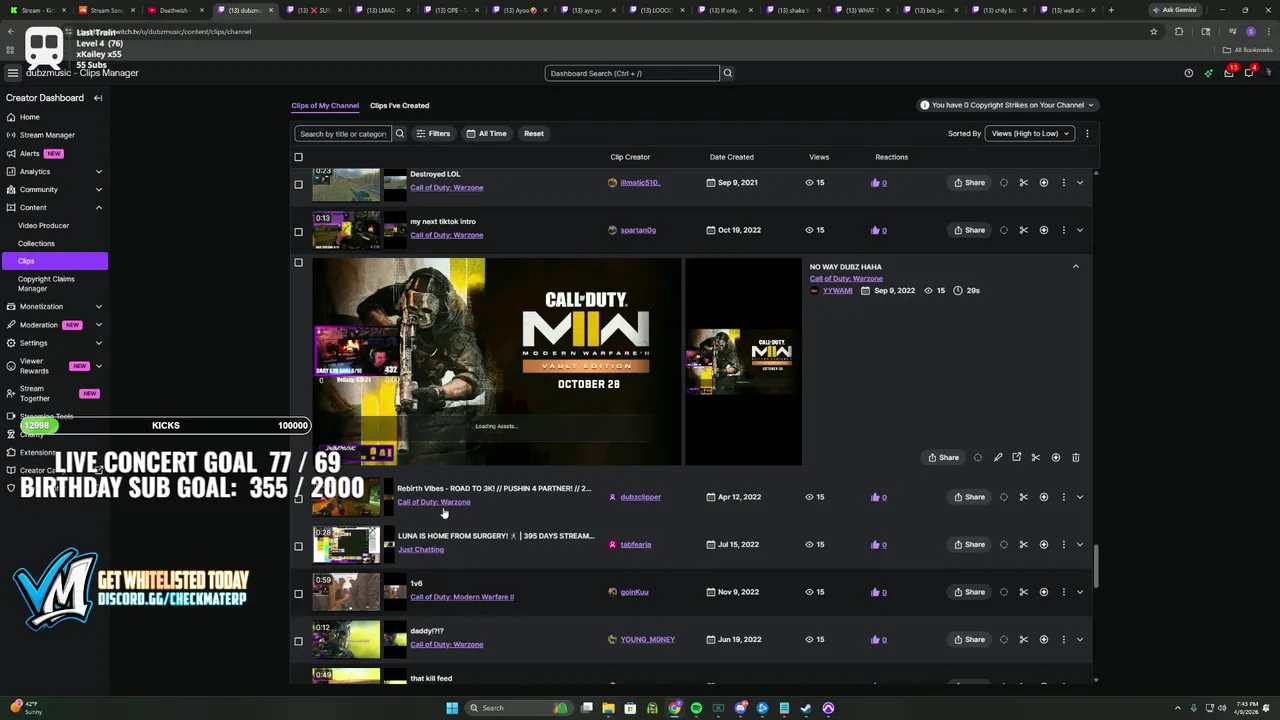Open notifications bell with 13 badge
Screen dimensions: 1280x720
pyautogui.click(x=1229, y=73)
